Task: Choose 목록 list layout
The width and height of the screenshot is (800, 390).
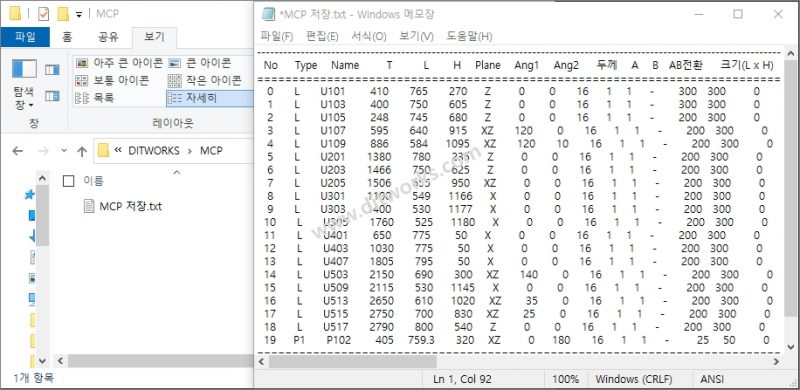Action: click(95, 98)
